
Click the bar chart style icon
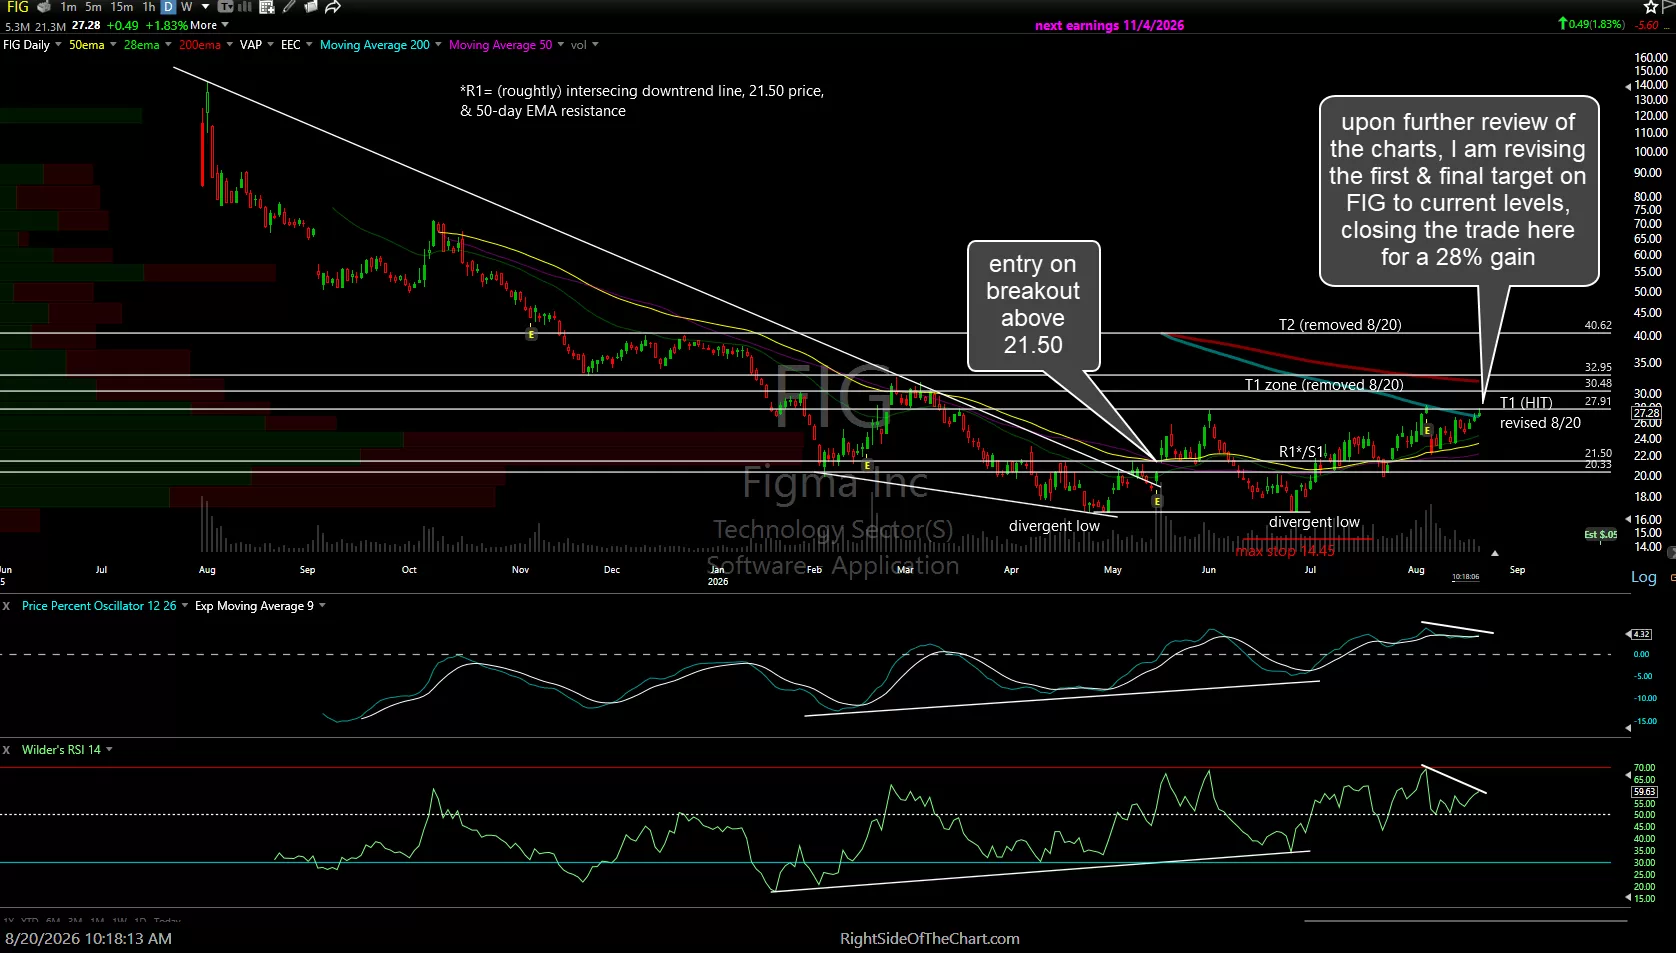click(x=245, y=7)
